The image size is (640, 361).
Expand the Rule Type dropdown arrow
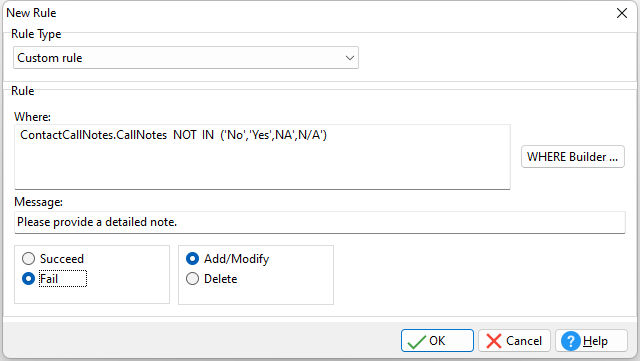coord(349,58)
